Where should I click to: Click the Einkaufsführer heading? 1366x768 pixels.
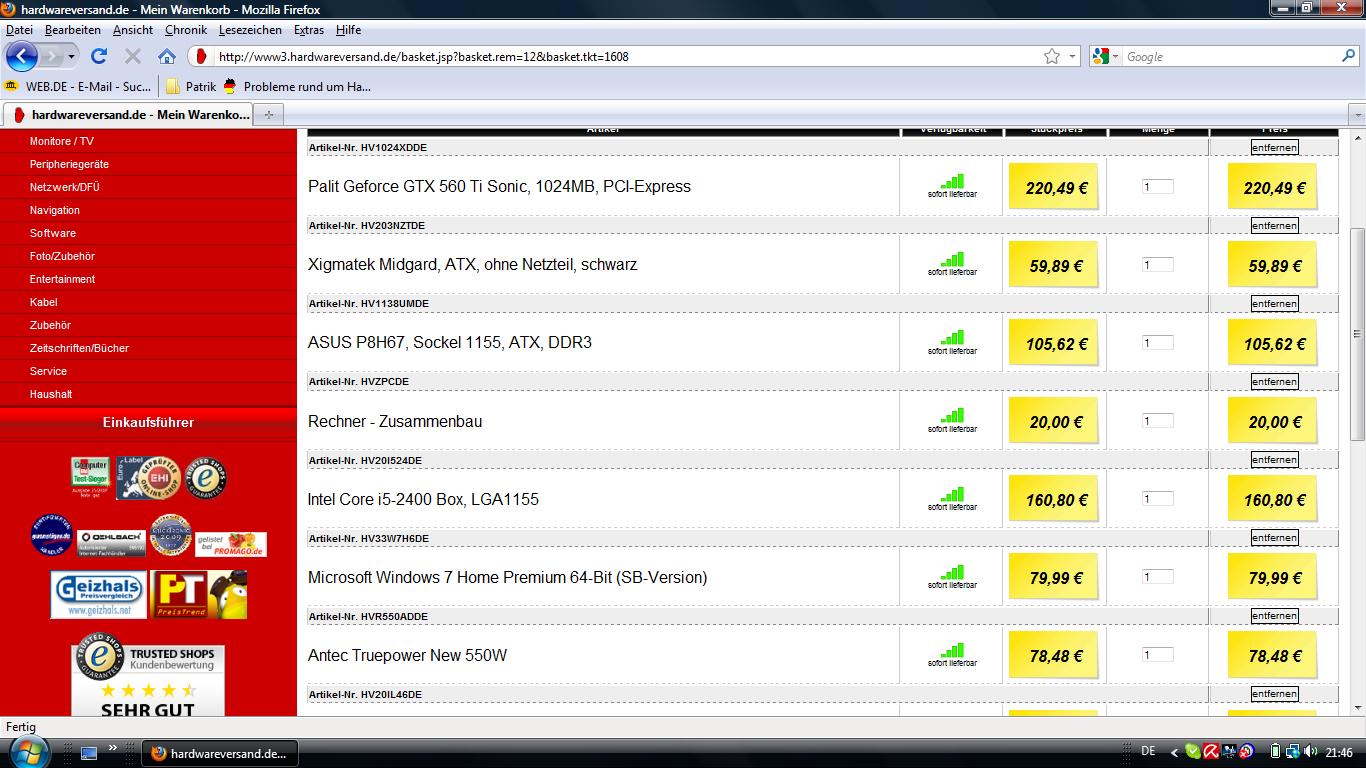tap(148, 423)
